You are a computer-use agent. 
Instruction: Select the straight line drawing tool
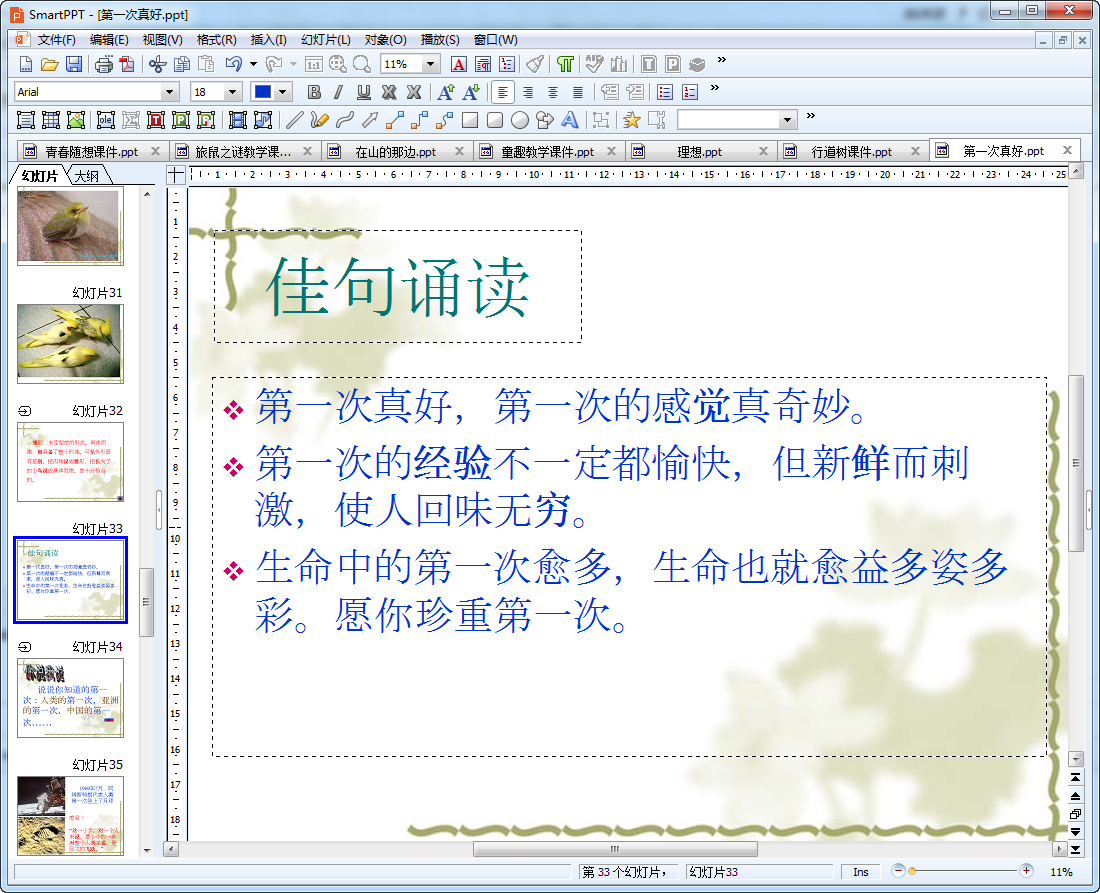(294, 120)
